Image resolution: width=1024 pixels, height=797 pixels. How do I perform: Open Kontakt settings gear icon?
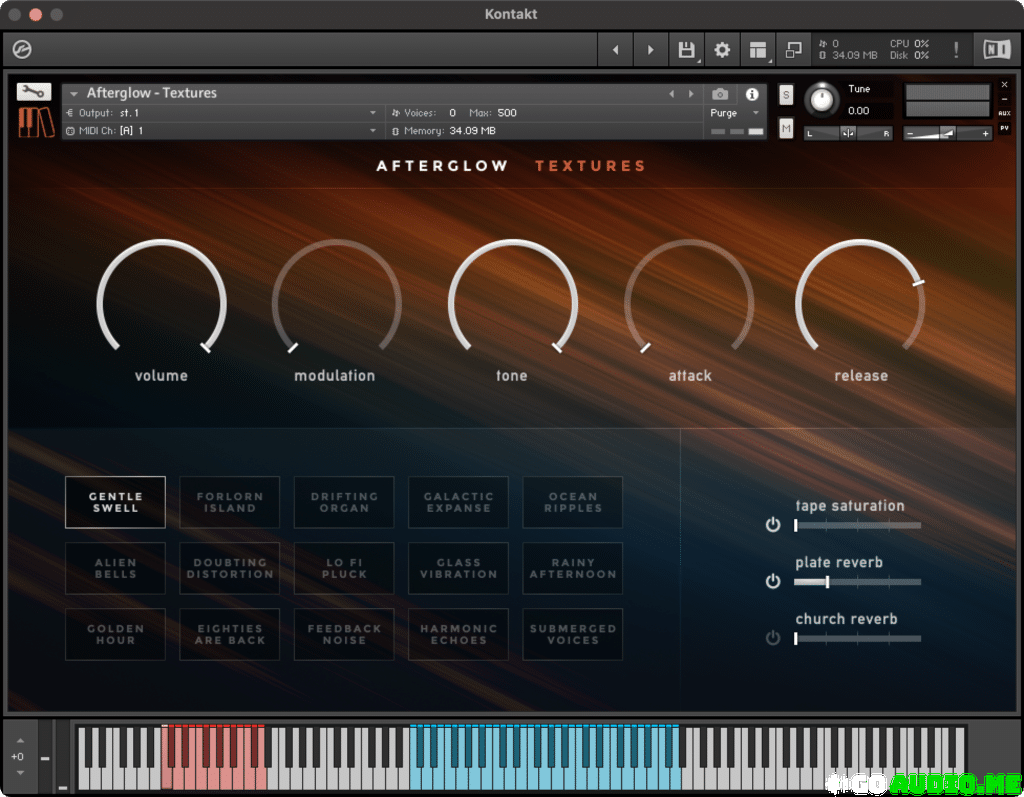click(722, 50)
